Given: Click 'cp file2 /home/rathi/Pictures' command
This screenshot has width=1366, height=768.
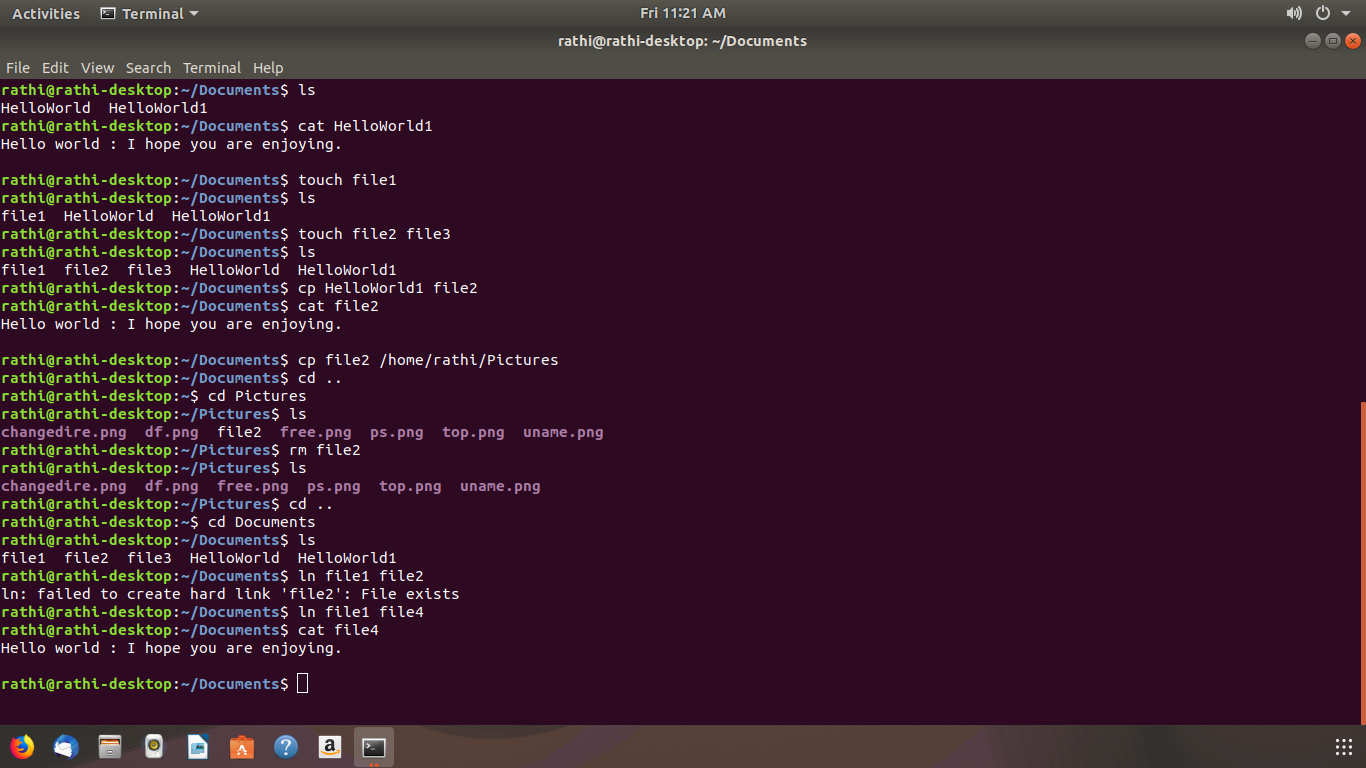Looking at the screenshot, I should pos(428,360).
